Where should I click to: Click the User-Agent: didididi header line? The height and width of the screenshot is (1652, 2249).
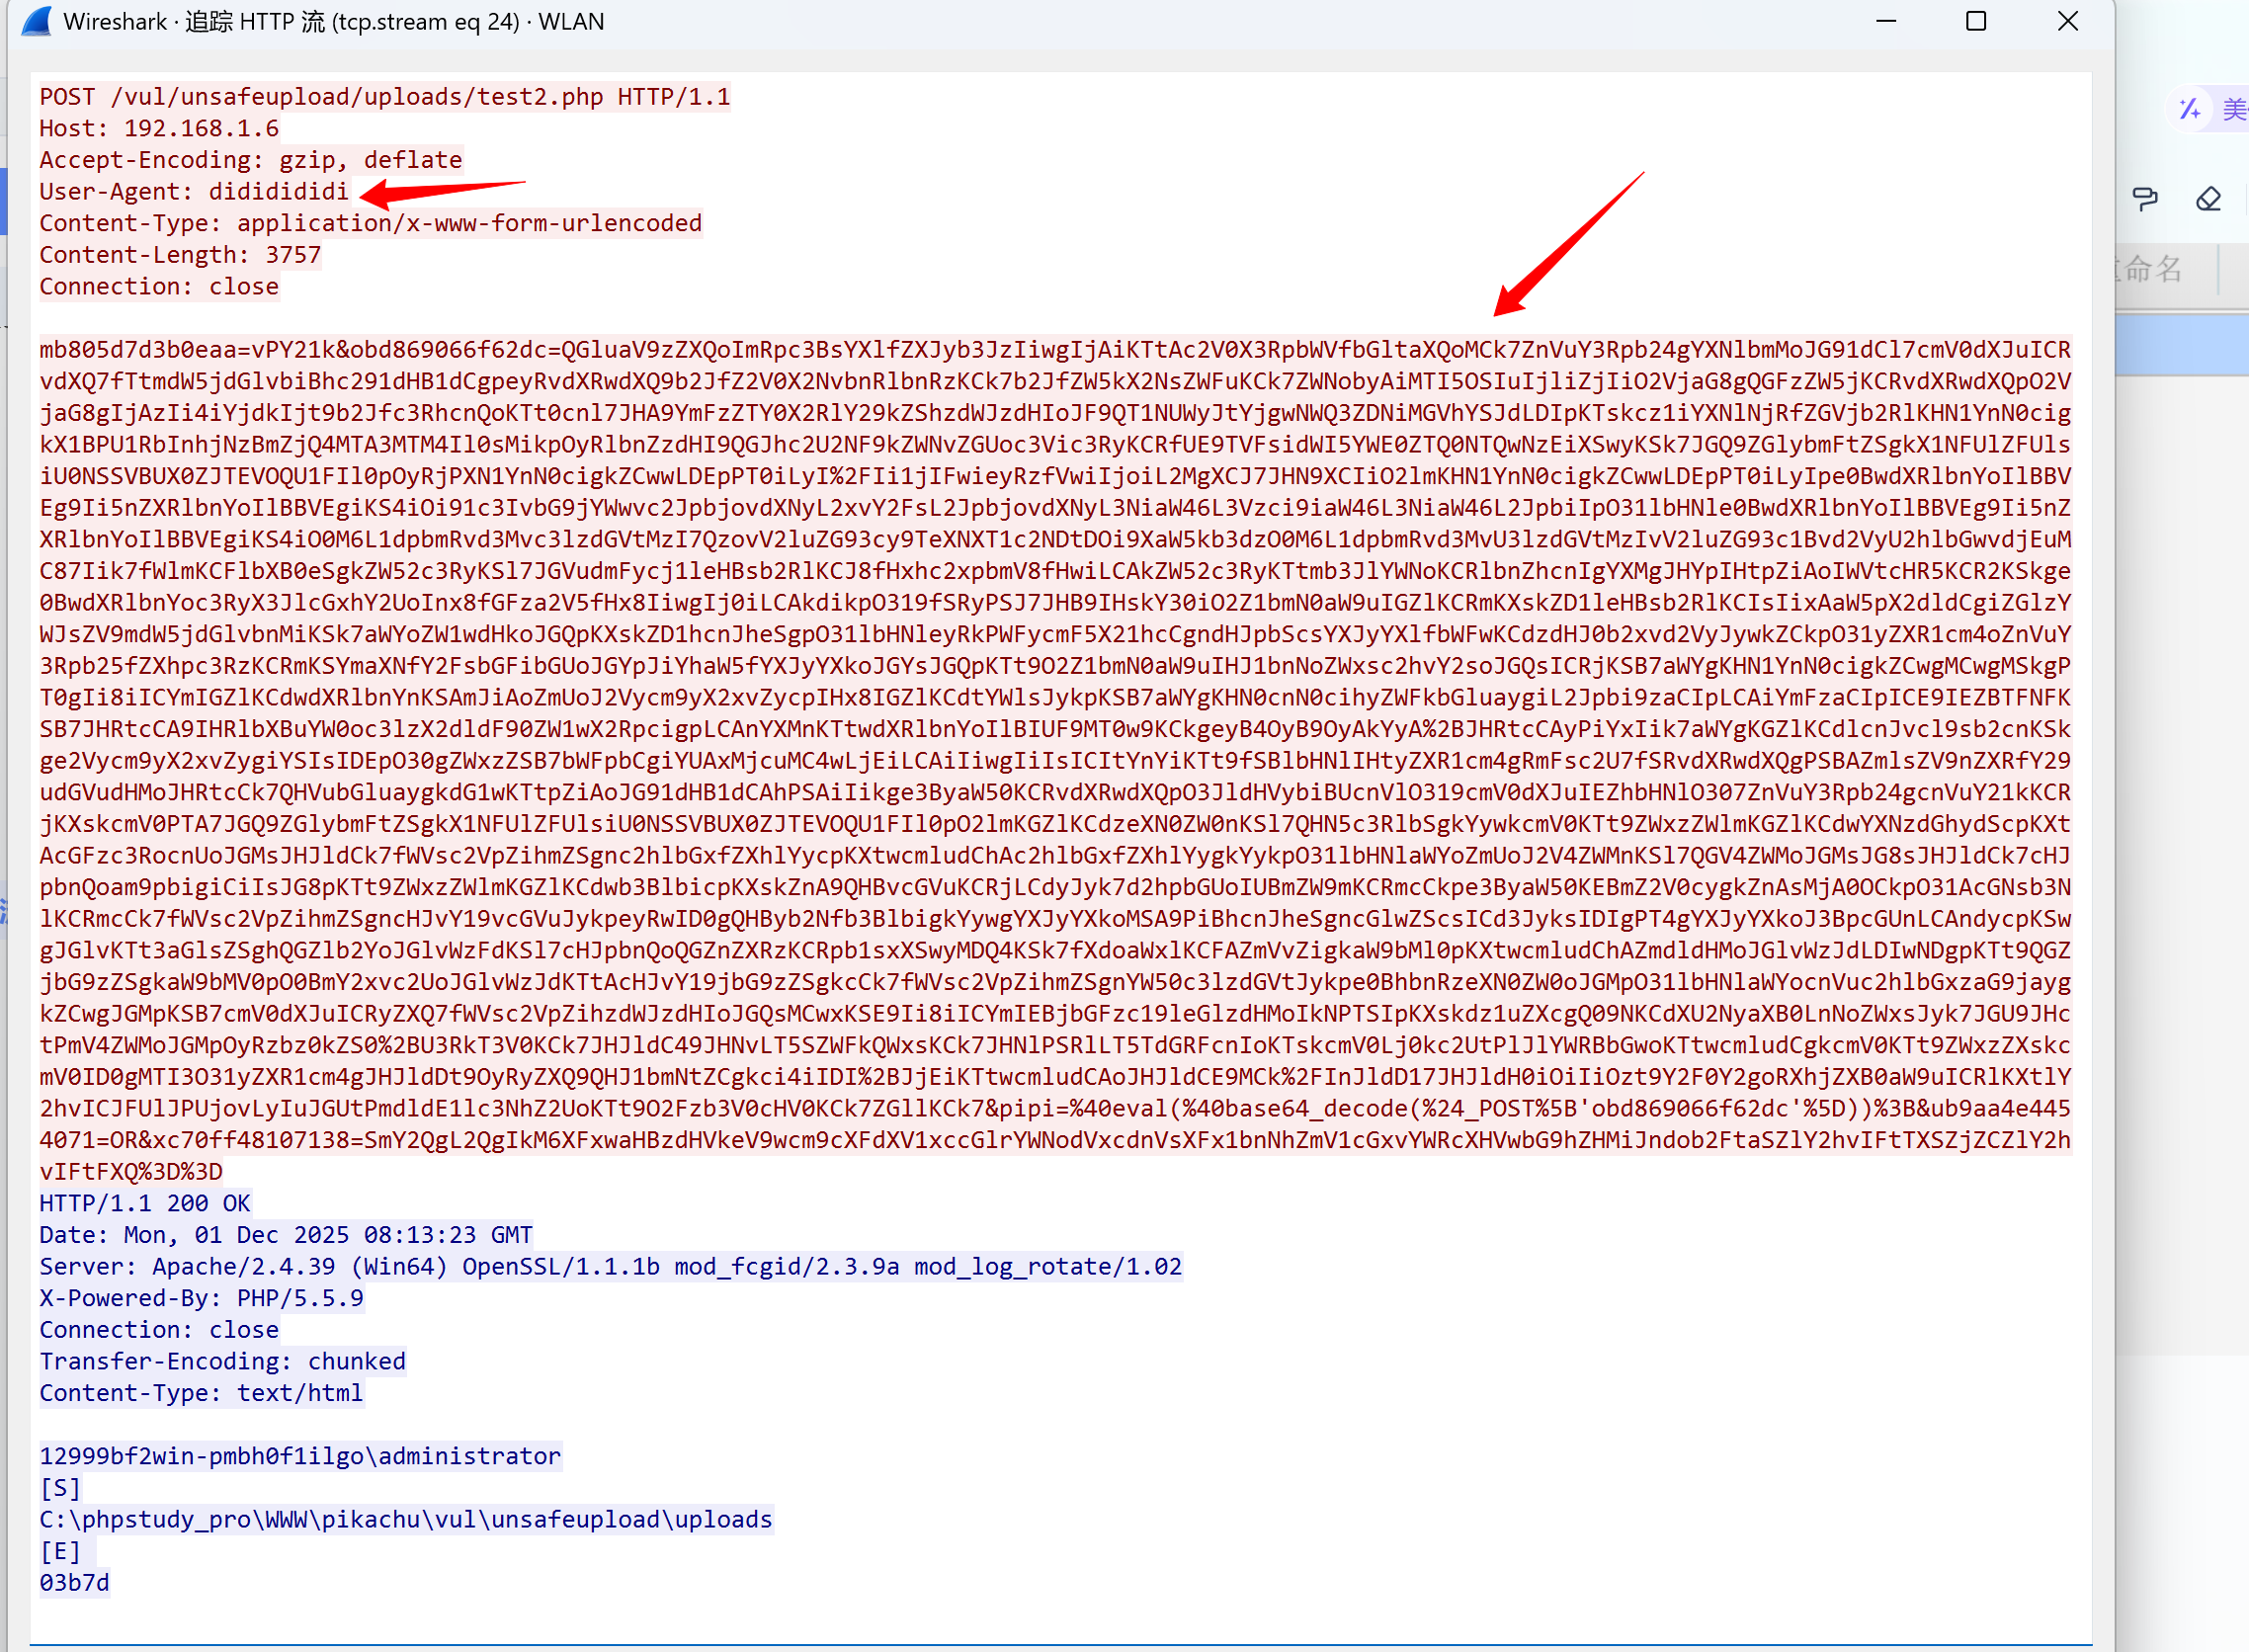pyautogui.click(x=194, y=192)
